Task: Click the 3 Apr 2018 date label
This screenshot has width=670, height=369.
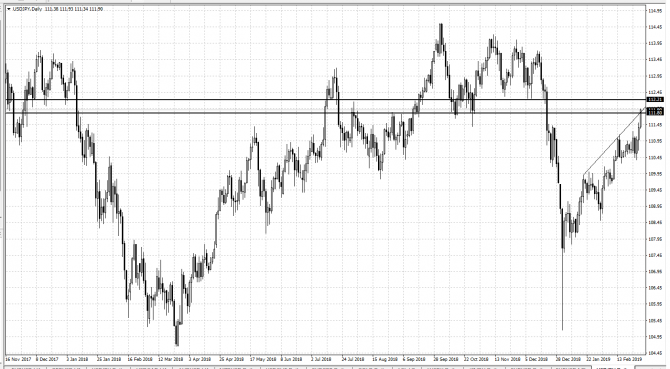Action: pyautogui.click(x=200, y=359)
